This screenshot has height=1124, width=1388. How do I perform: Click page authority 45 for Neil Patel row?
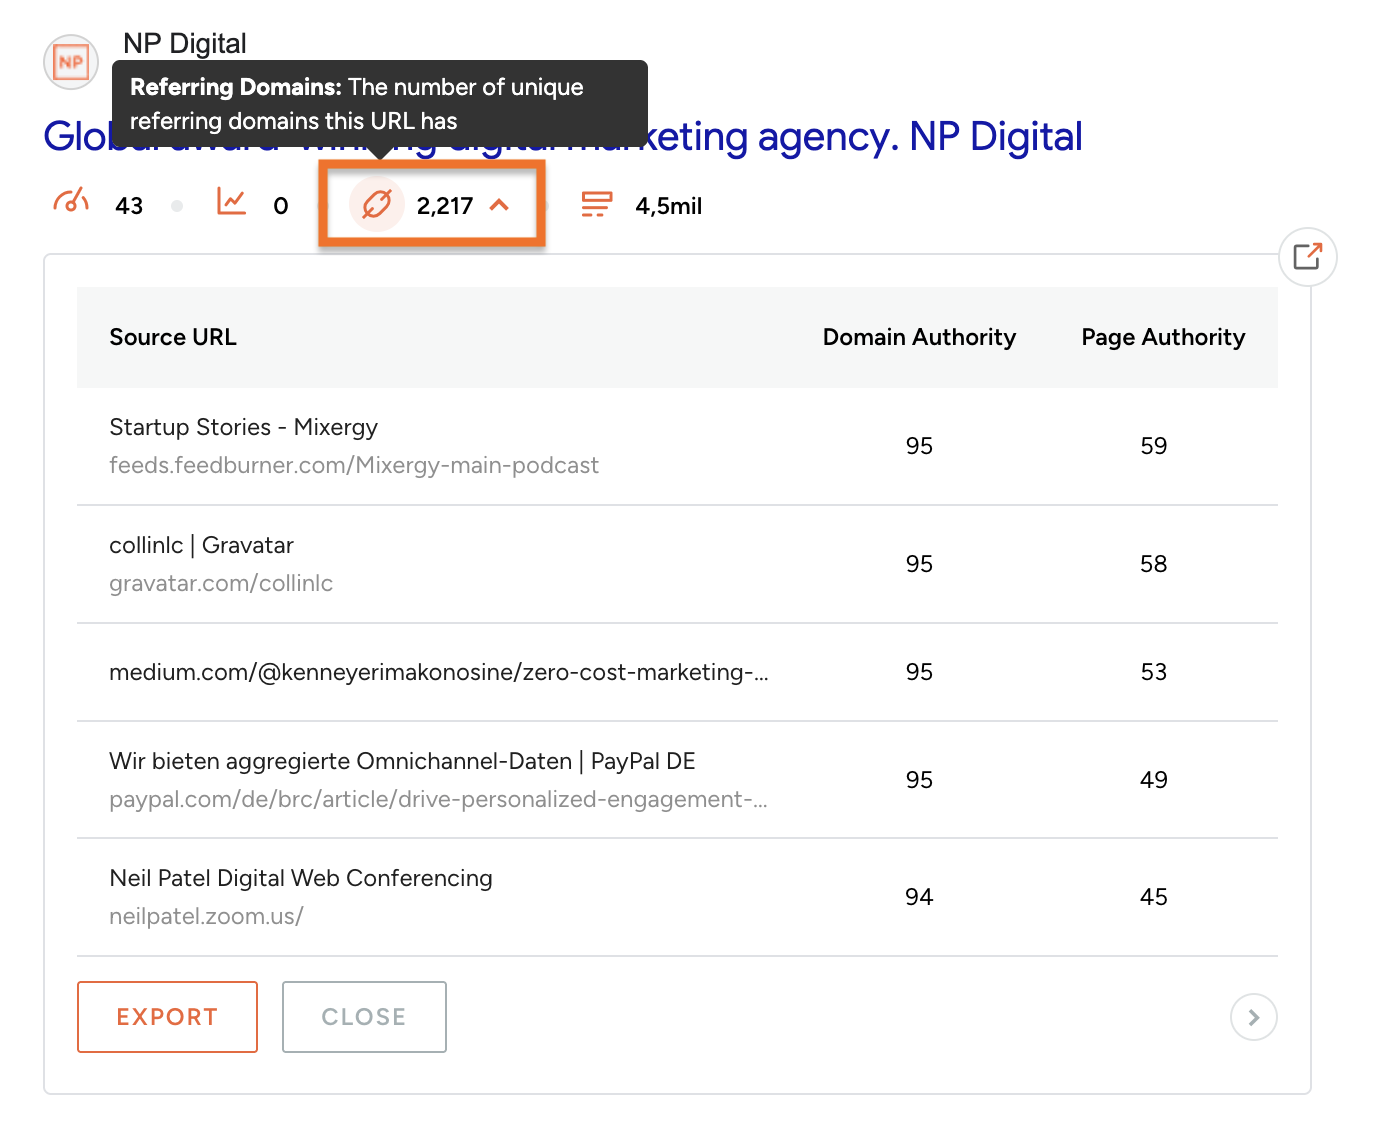click(1154, 897)
